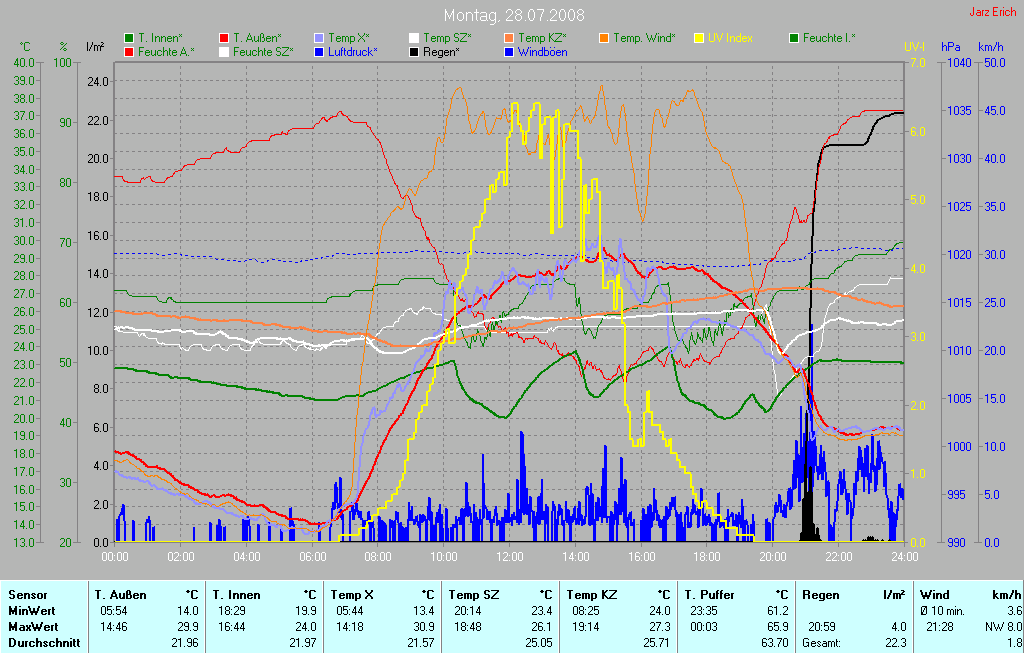Click the T. Außen column header
Screen dimensions: 1024x653
(121, 596)
